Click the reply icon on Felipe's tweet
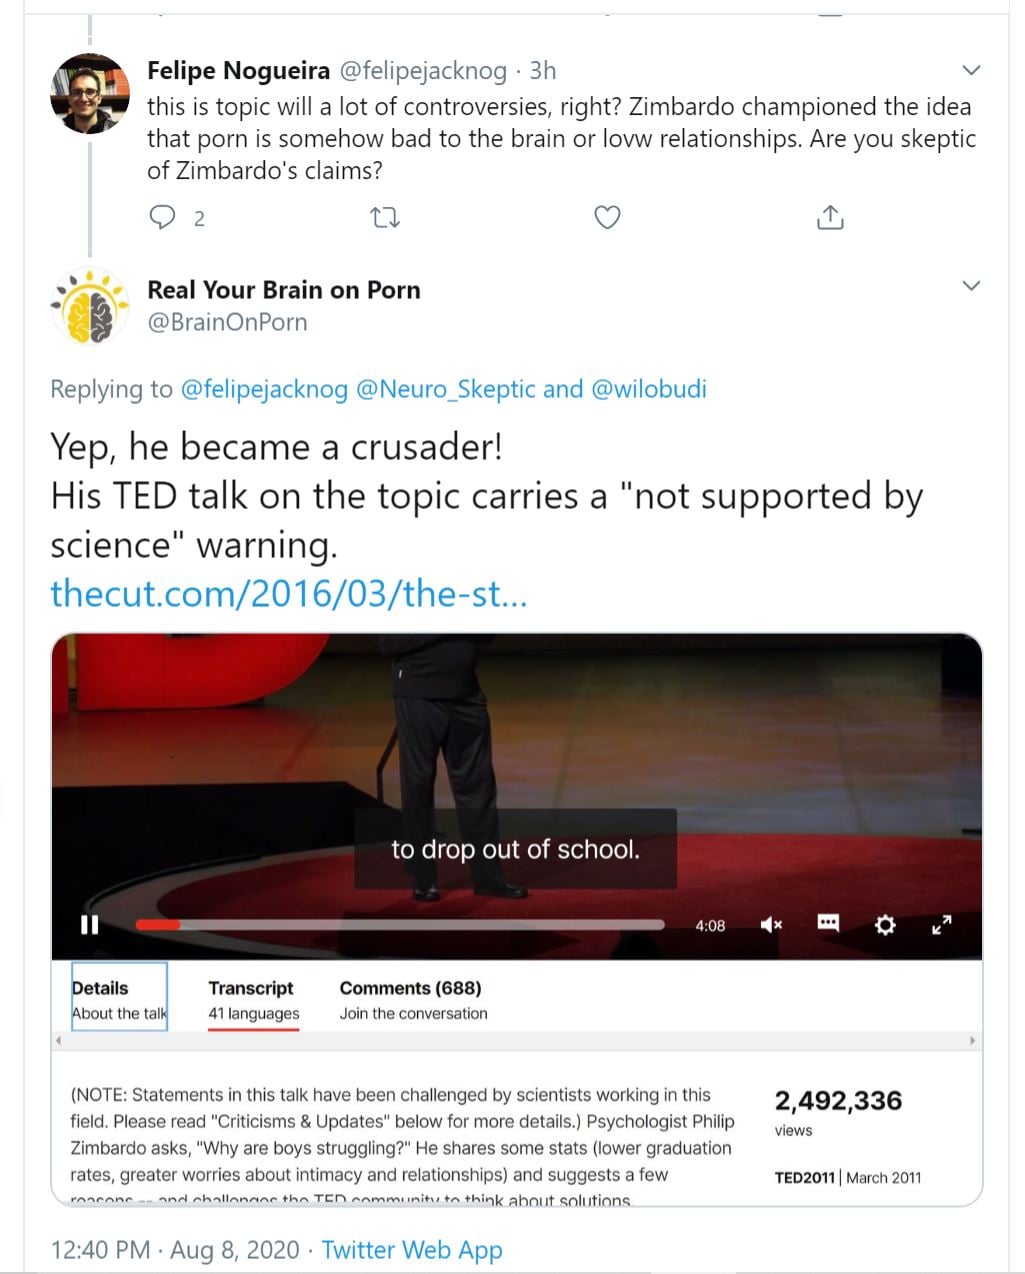 click(162, 217)
